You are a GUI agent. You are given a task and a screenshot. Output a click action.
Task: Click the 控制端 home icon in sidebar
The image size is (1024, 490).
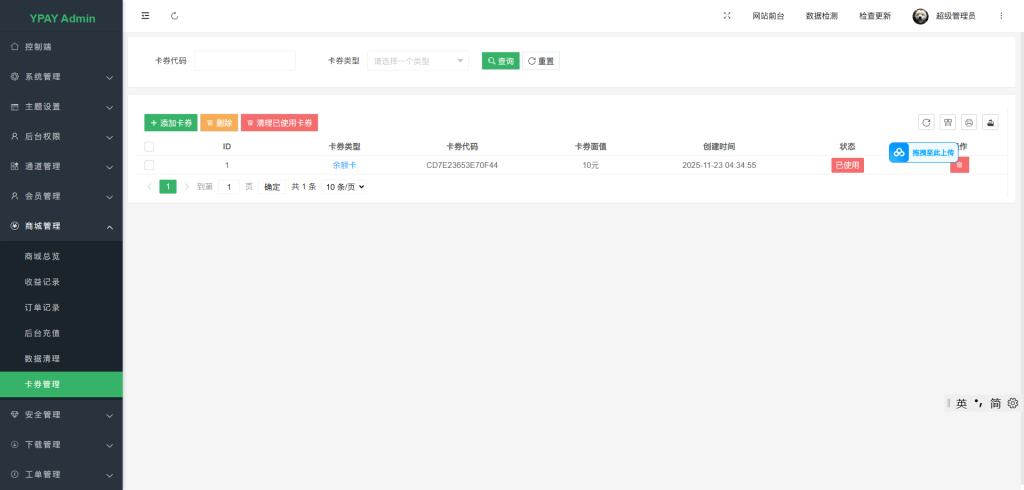(x=15, y=47)
